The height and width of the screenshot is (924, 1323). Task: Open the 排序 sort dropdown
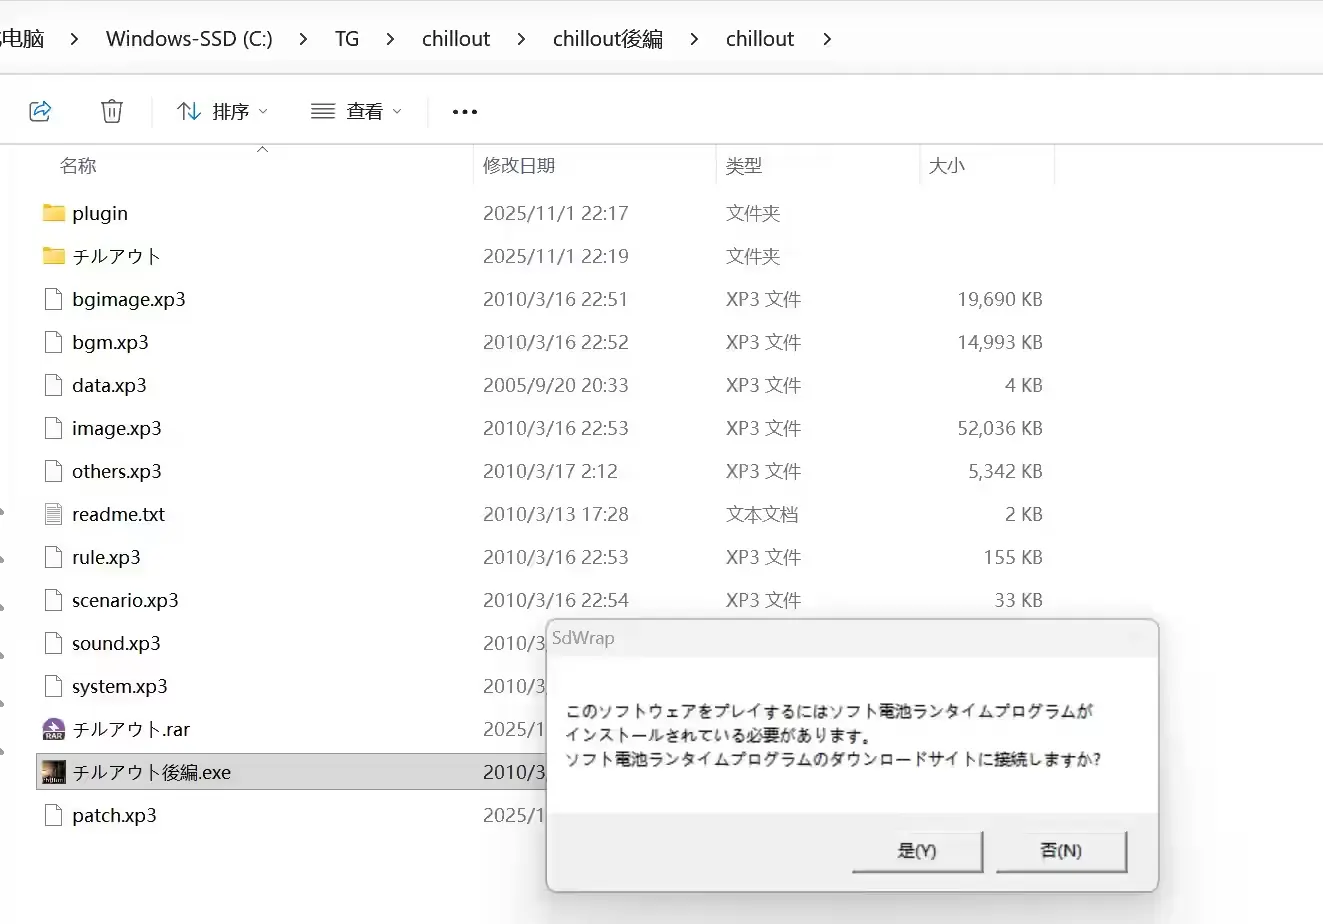[223, 111]
